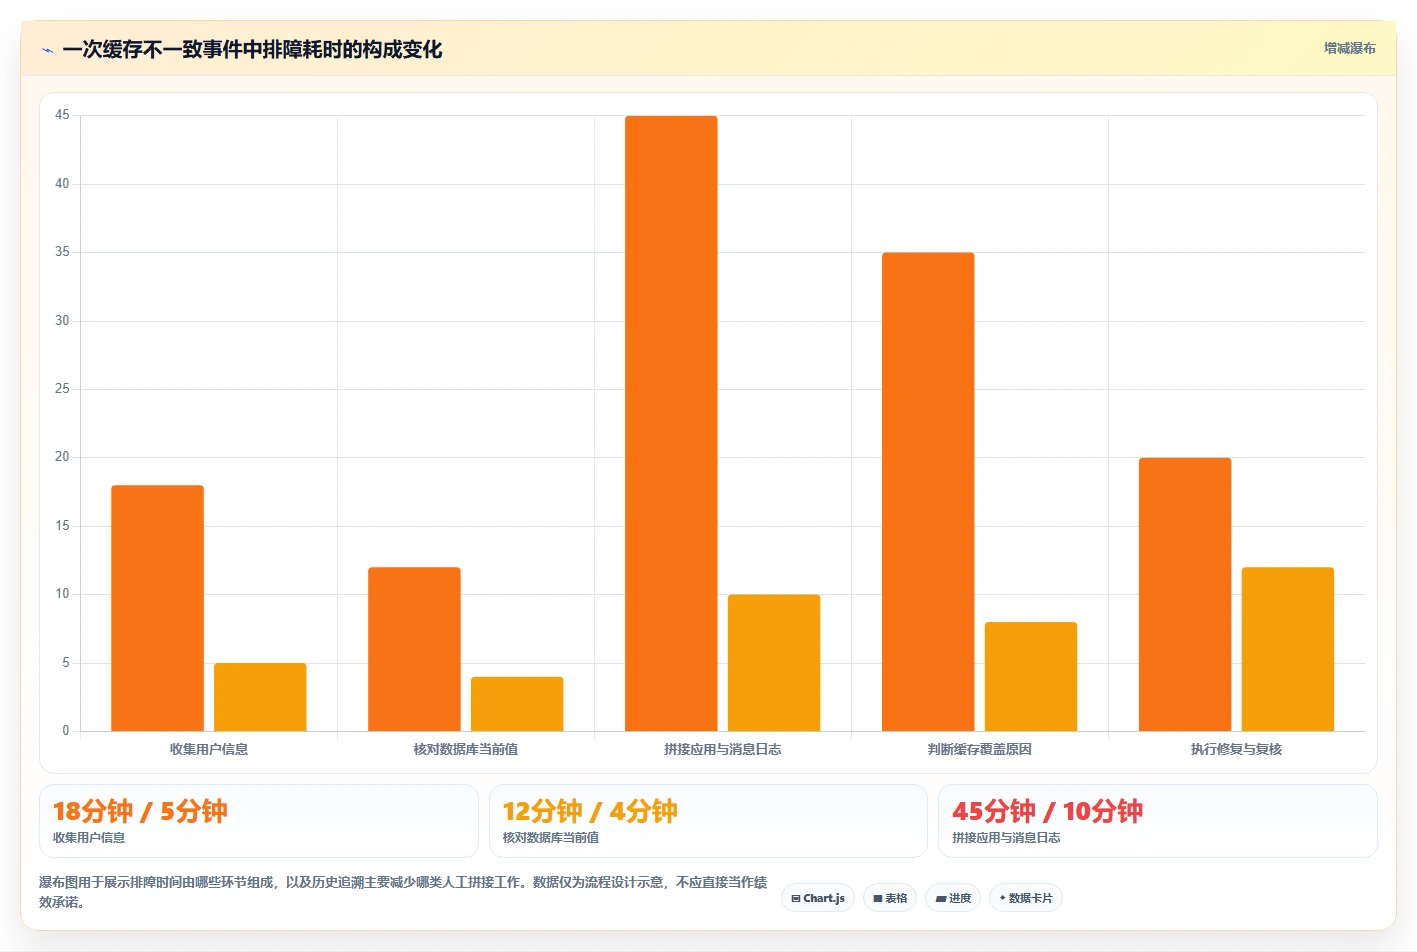Click the title 一次缓存不一致事件中排障耗时的构成变化
The image size is (1417, 952).
(x=252, y=49)
